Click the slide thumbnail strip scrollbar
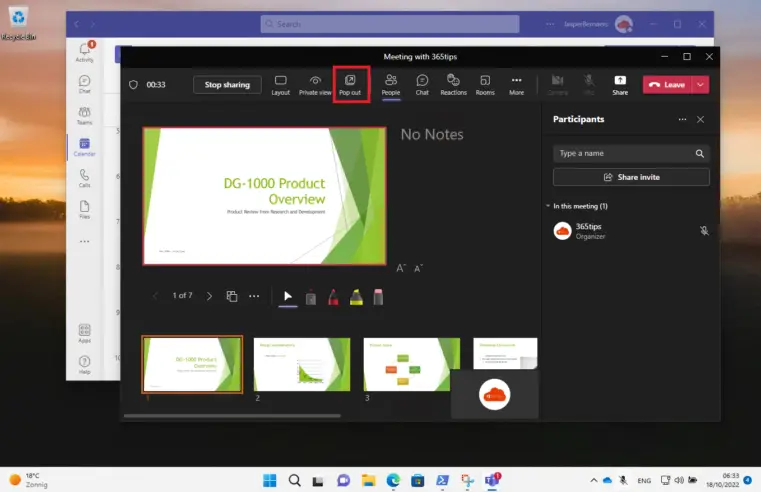 [232, 416]
